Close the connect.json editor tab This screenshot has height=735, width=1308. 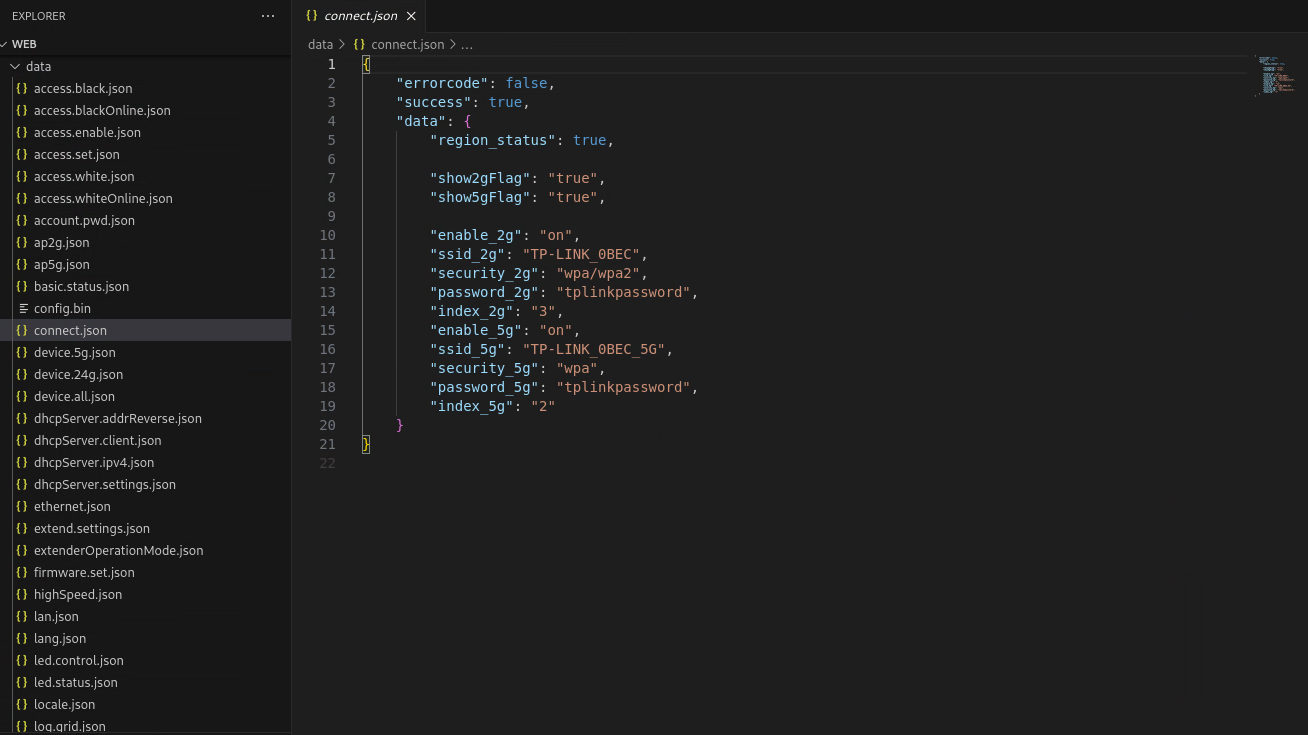click(x=411, y=16)
